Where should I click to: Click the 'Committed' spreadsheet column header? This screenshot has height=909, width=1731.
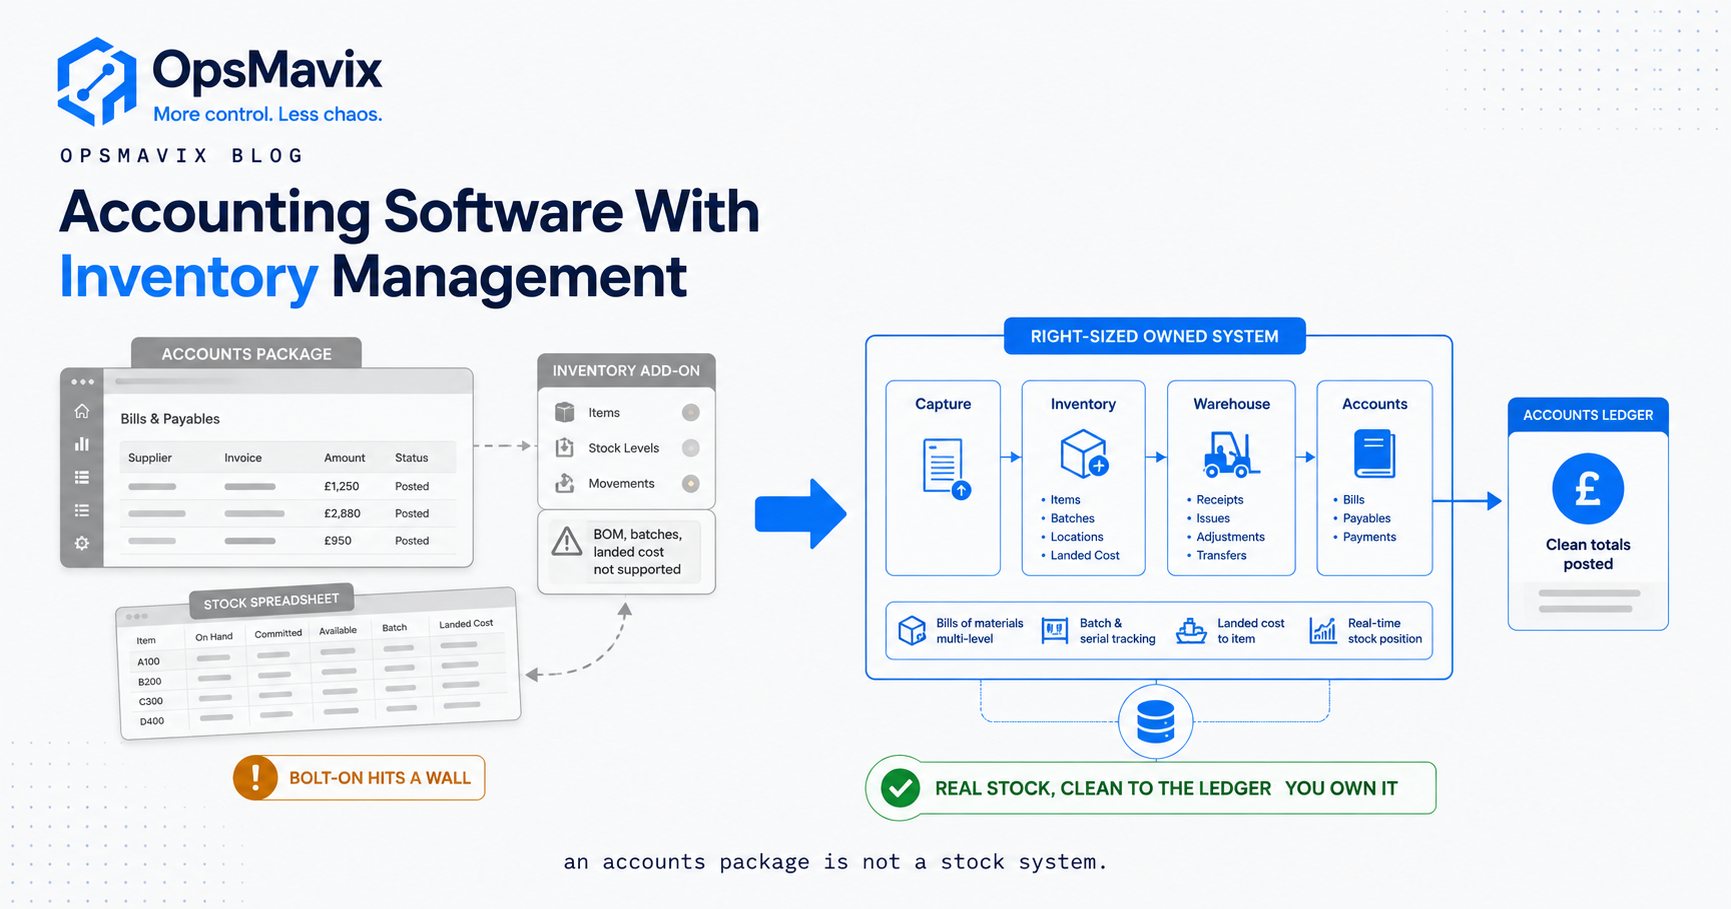click(x=278, y=633)
